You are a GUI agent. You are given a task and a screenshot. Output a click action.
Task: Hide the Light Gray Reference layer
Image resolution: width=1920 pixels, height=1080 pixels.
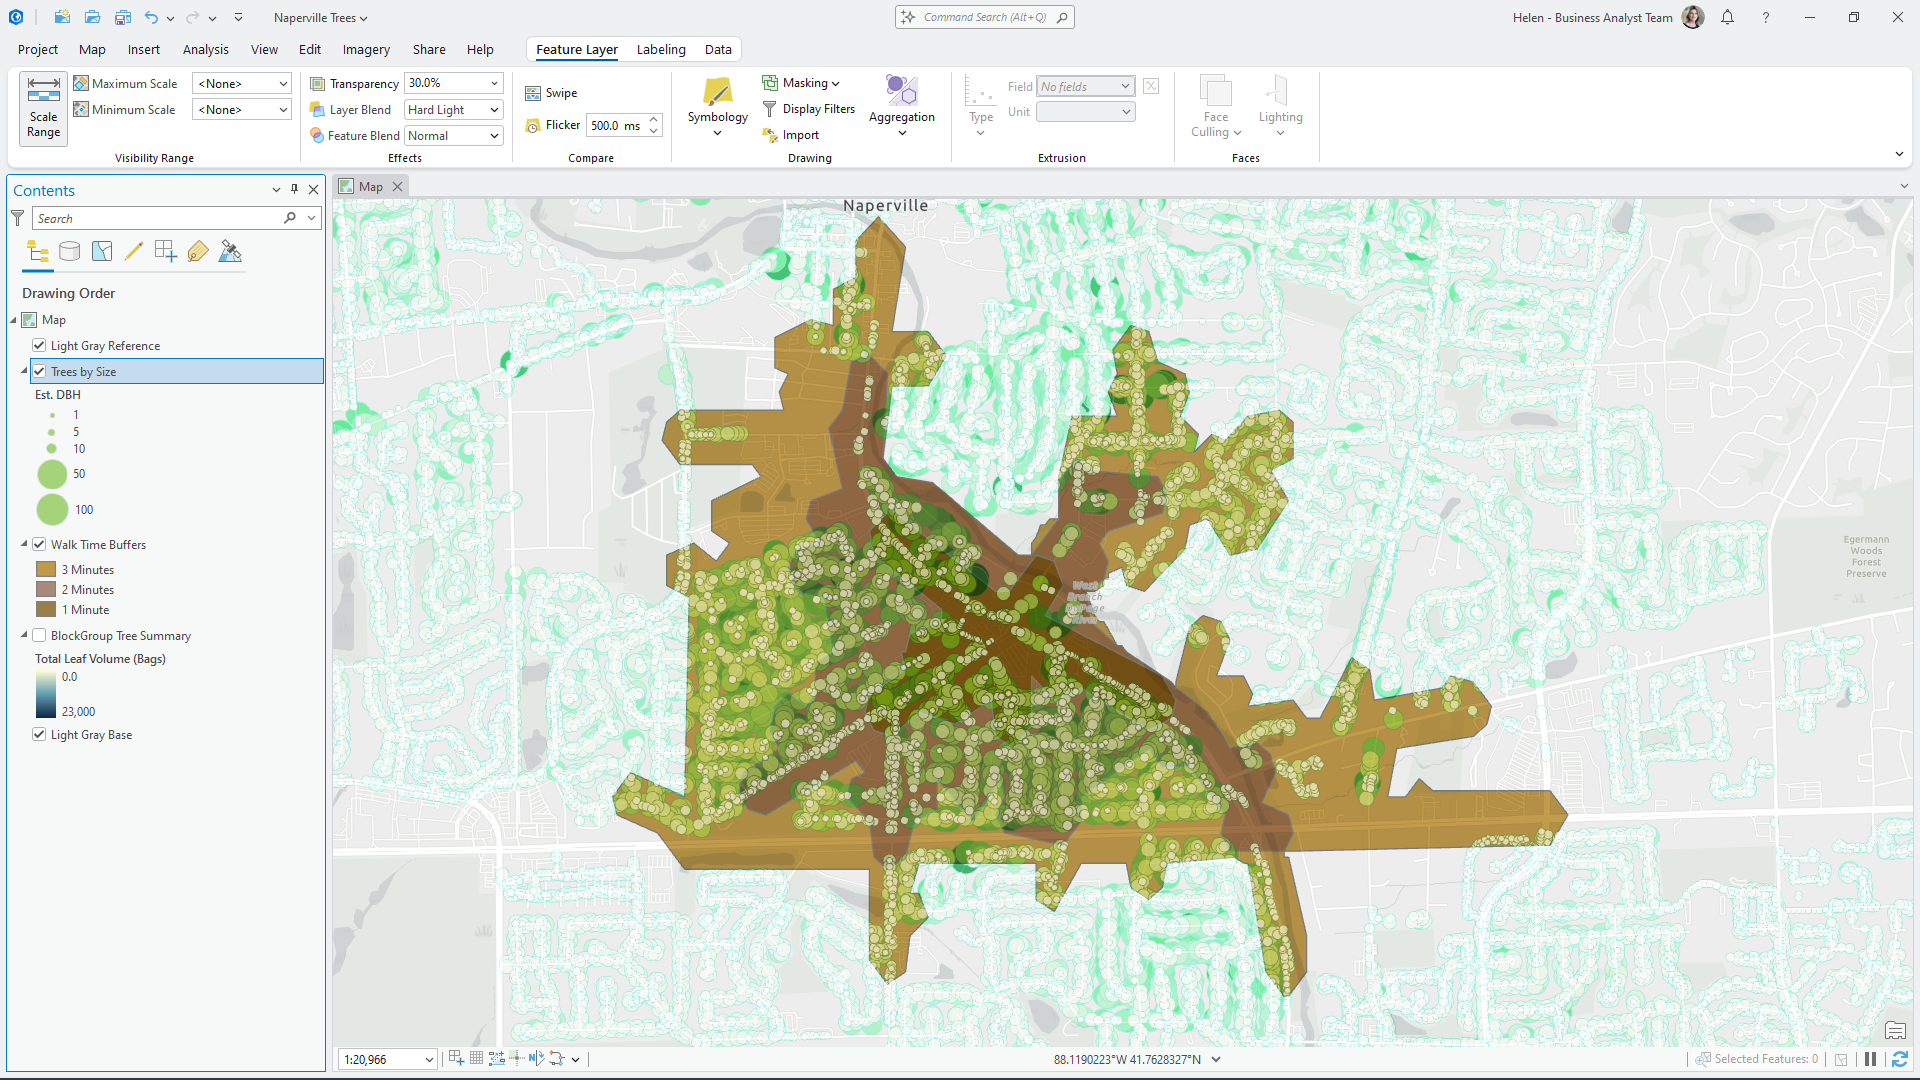coord(39,345)
